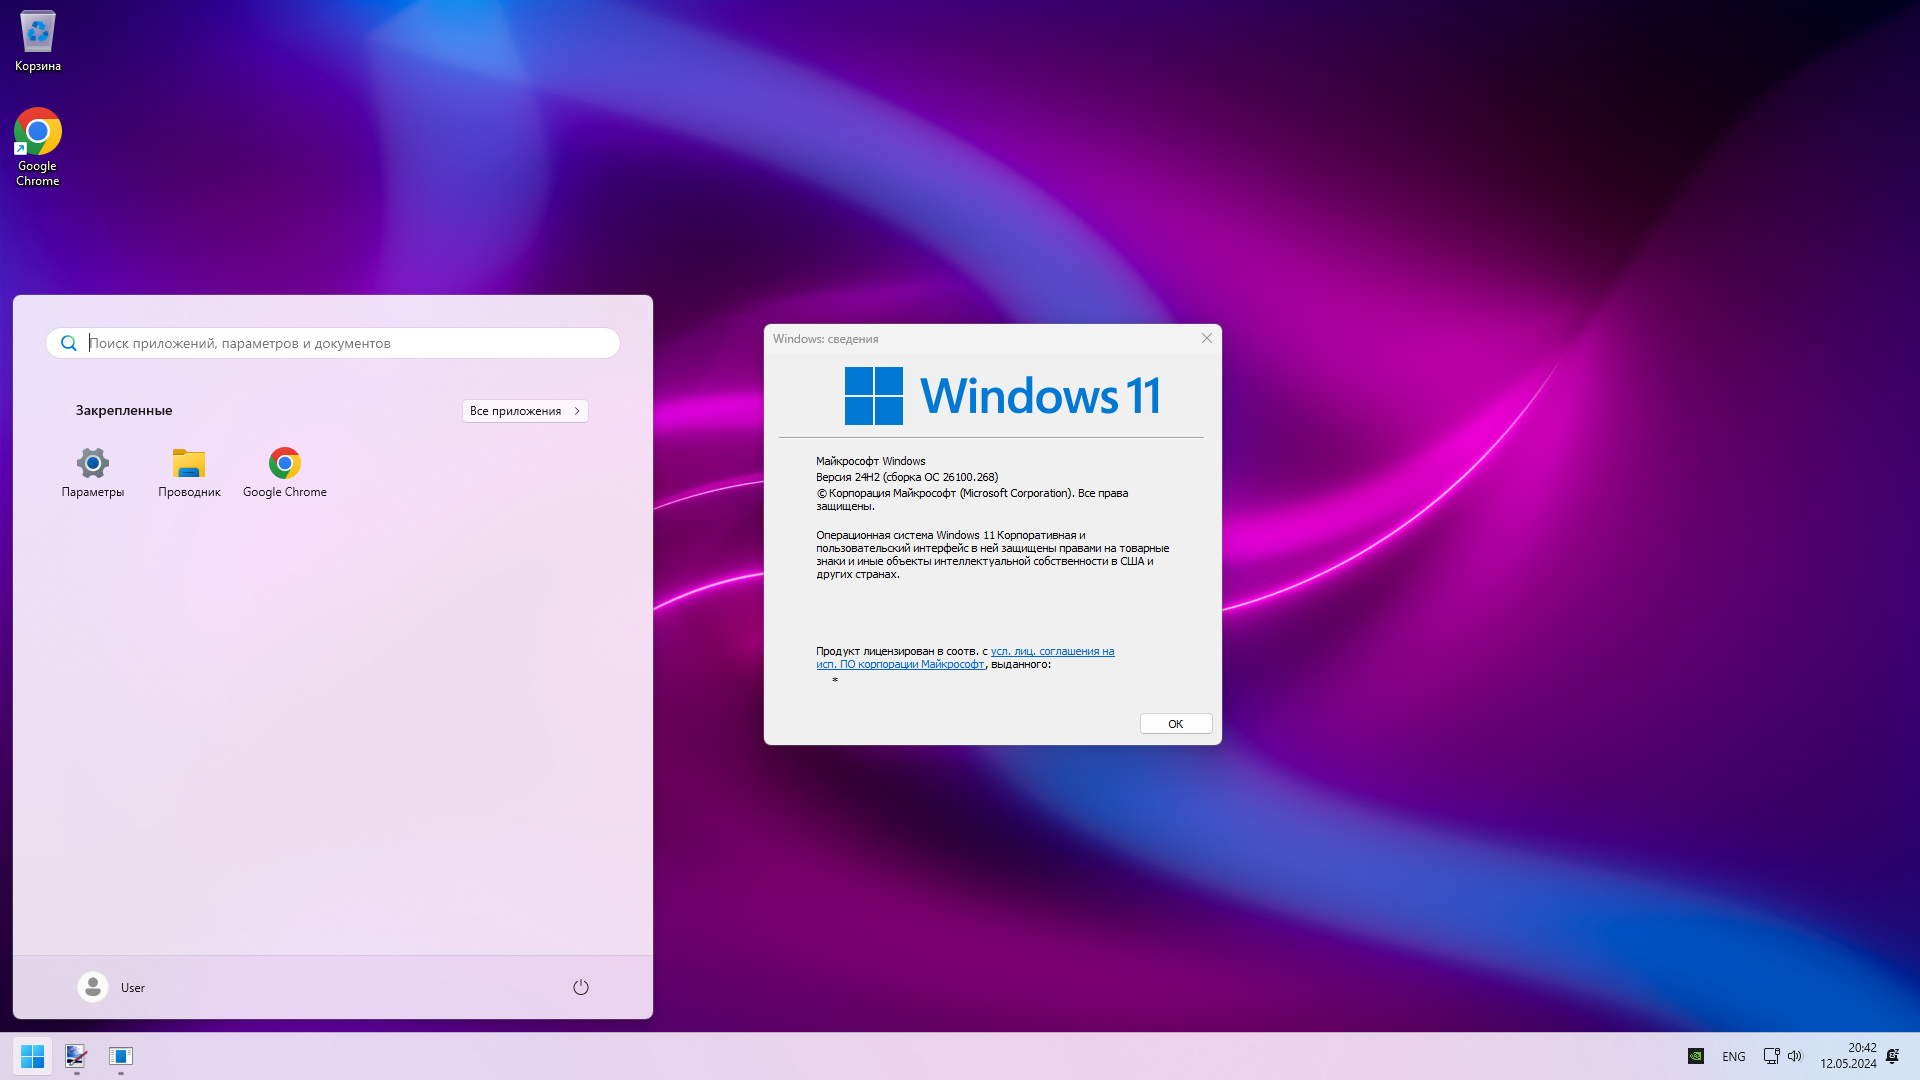Open the volume speaker tray icon
Viewport: 1920px width, 1080px height.
click(1795, 1056)
